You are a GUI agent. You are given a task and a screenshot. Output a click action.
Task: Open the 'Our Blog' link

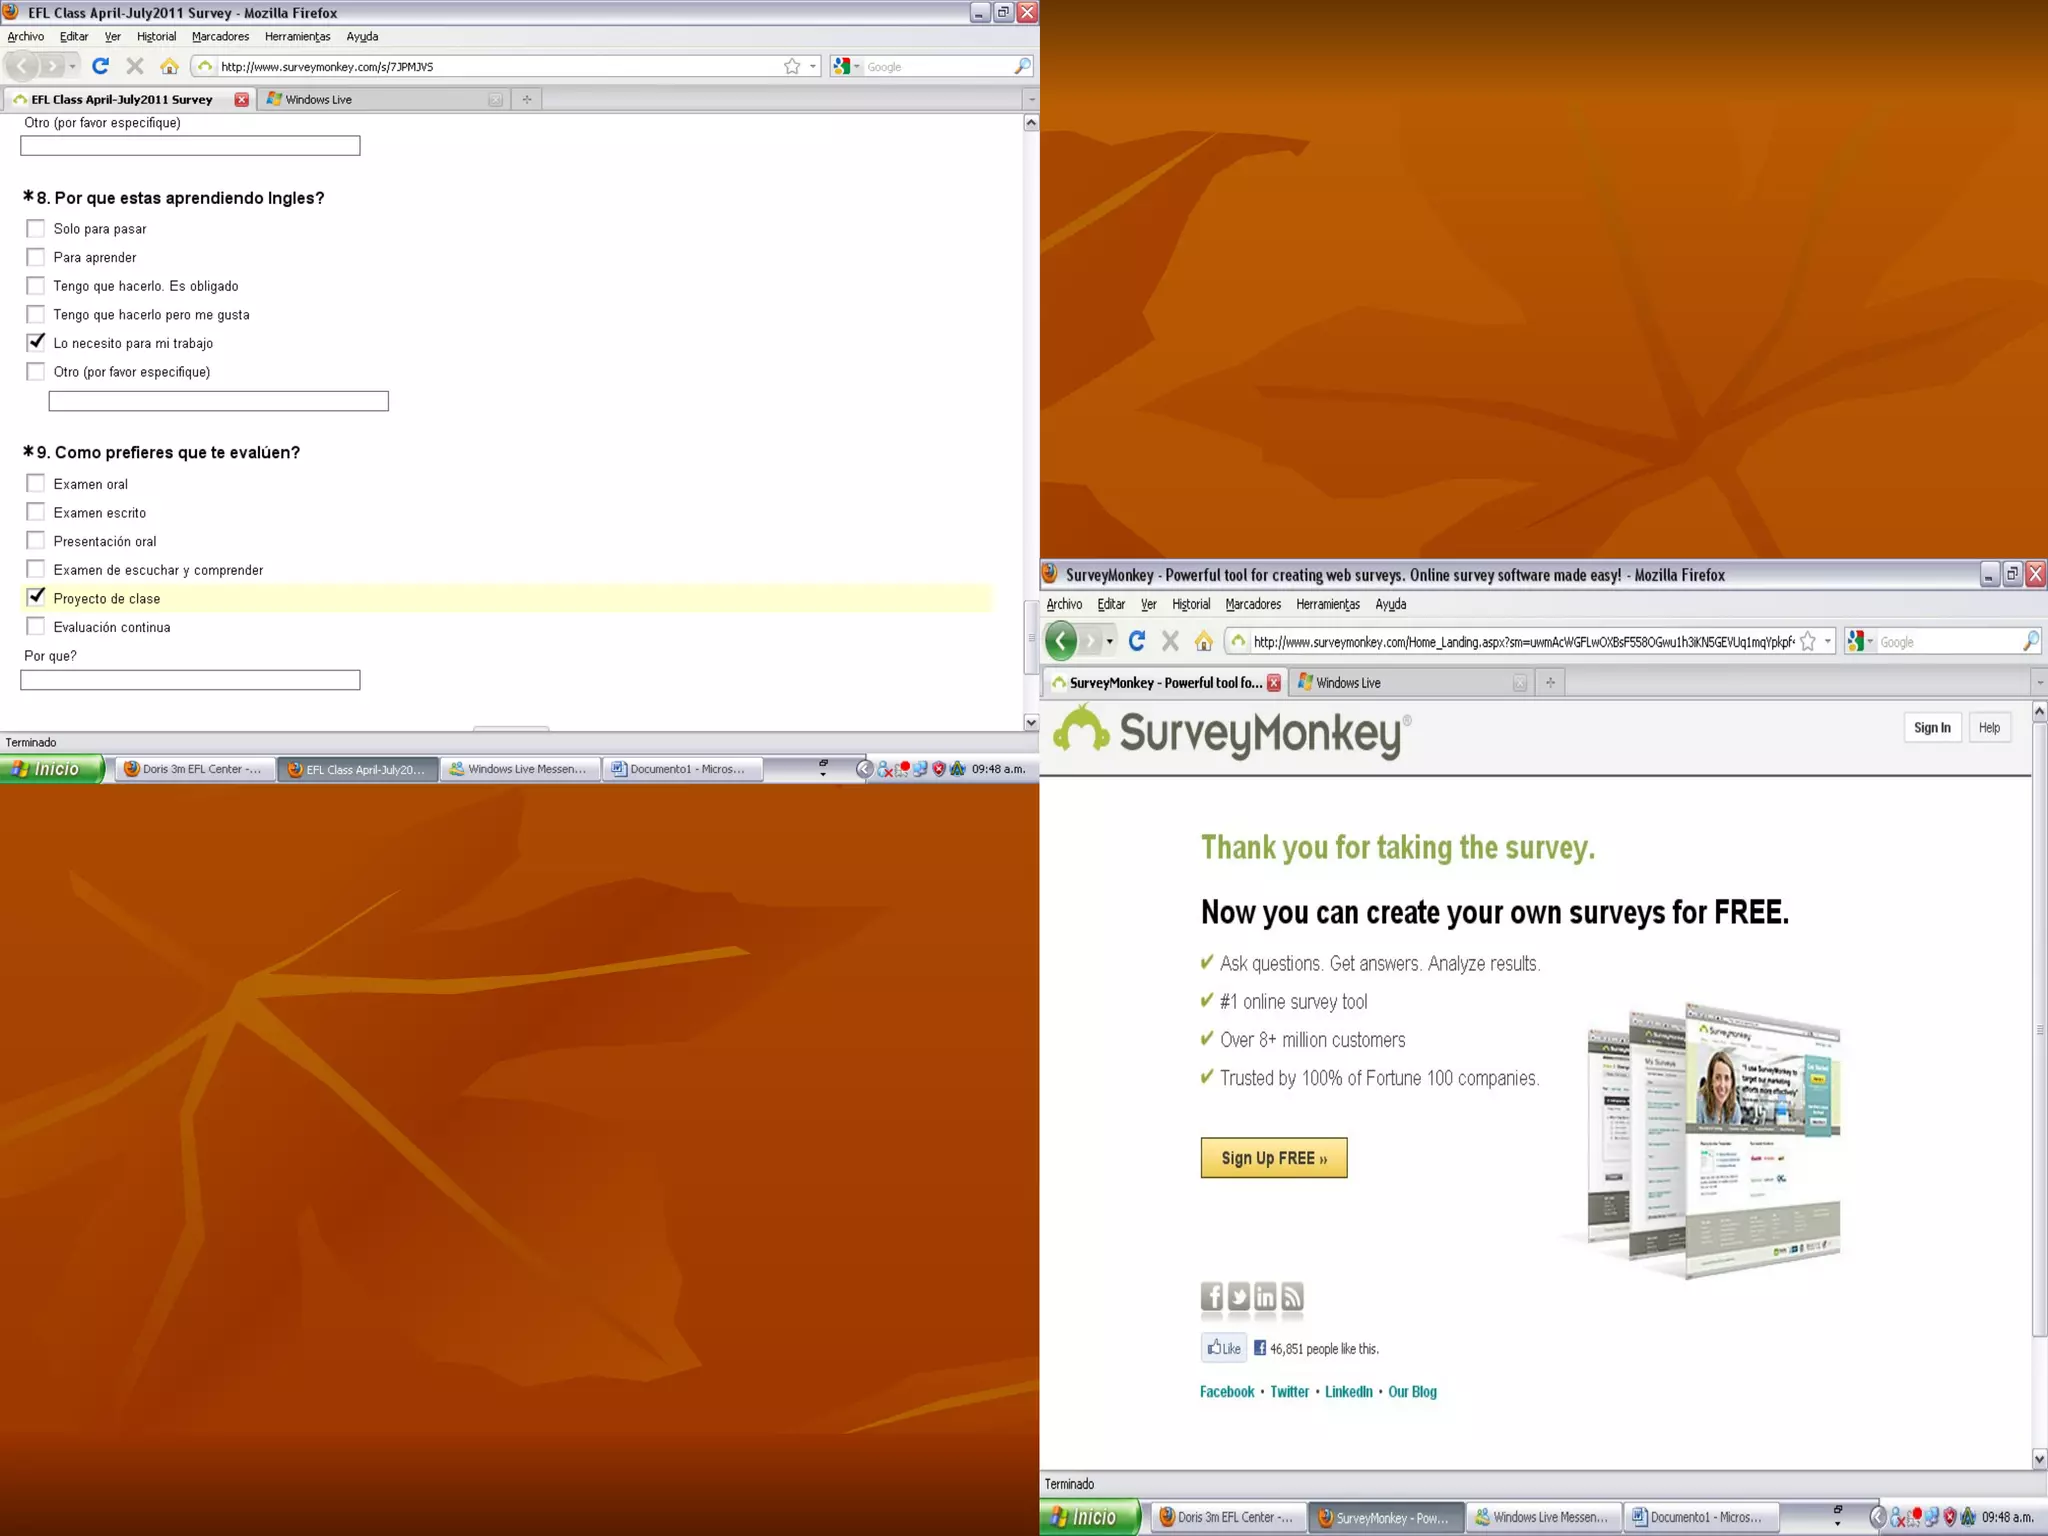(1412, 1391)
